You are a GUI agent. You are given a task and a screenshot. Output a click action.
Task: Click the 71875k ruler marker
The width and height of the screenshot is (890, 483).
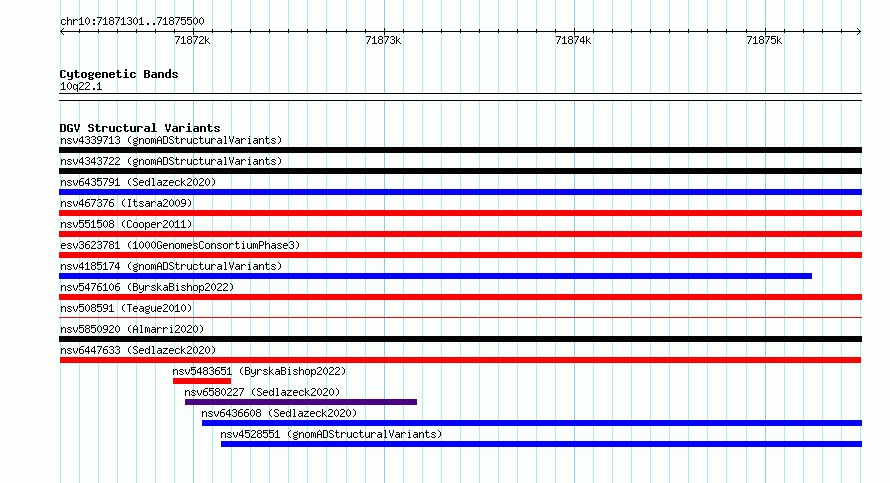tap(764, 40)
